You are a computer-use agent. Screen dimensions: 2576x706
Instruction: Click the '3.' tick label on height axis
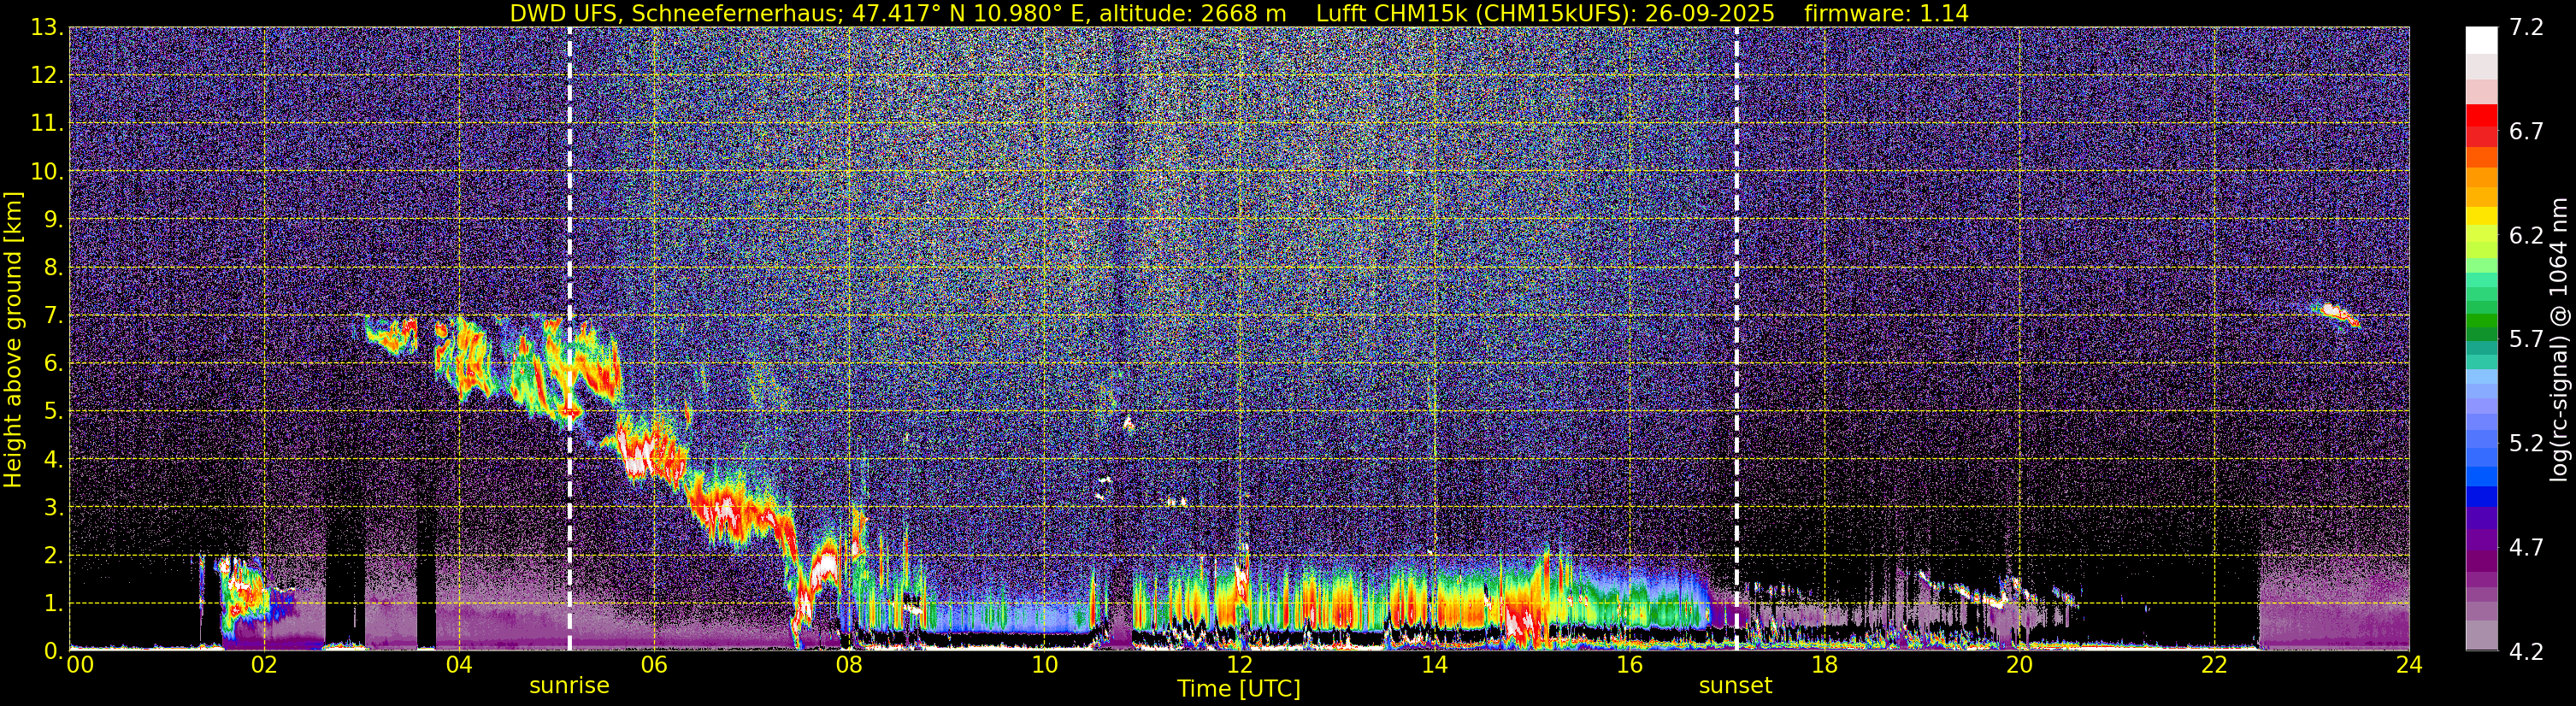click(52, 508)
